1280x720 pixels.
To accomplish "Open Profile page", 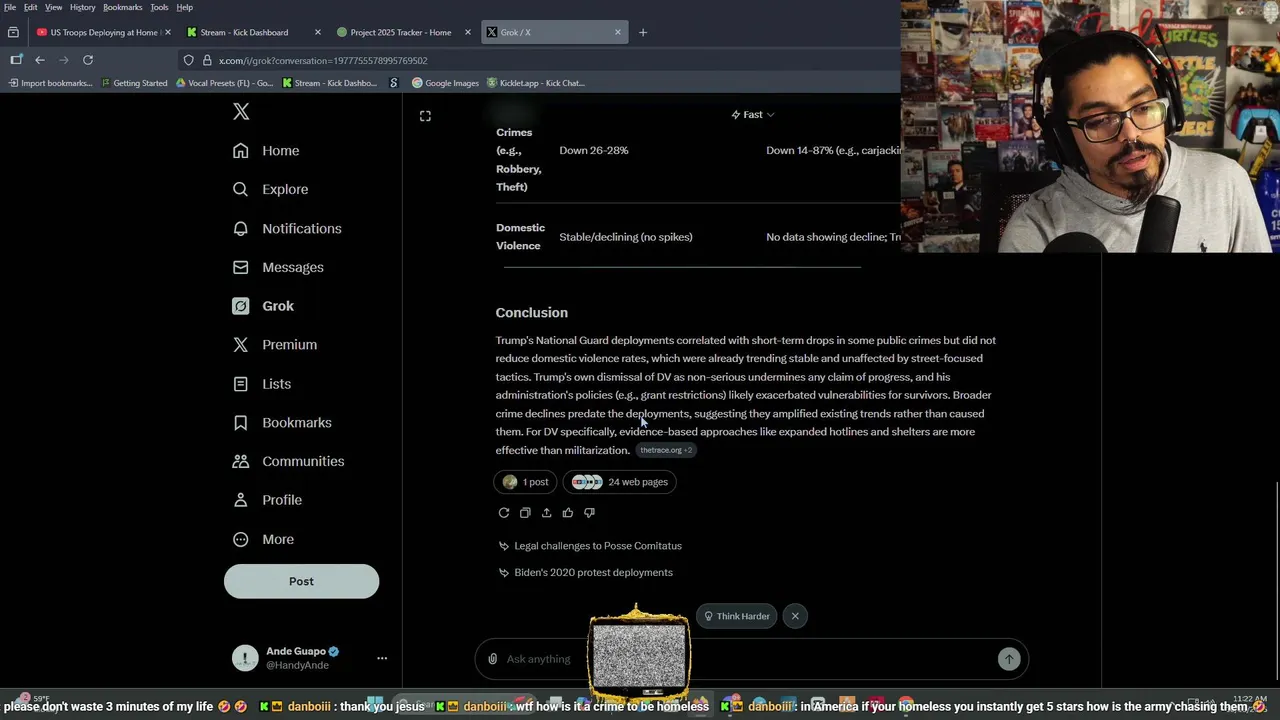I will pyautogui.click(x=267, y=500).
